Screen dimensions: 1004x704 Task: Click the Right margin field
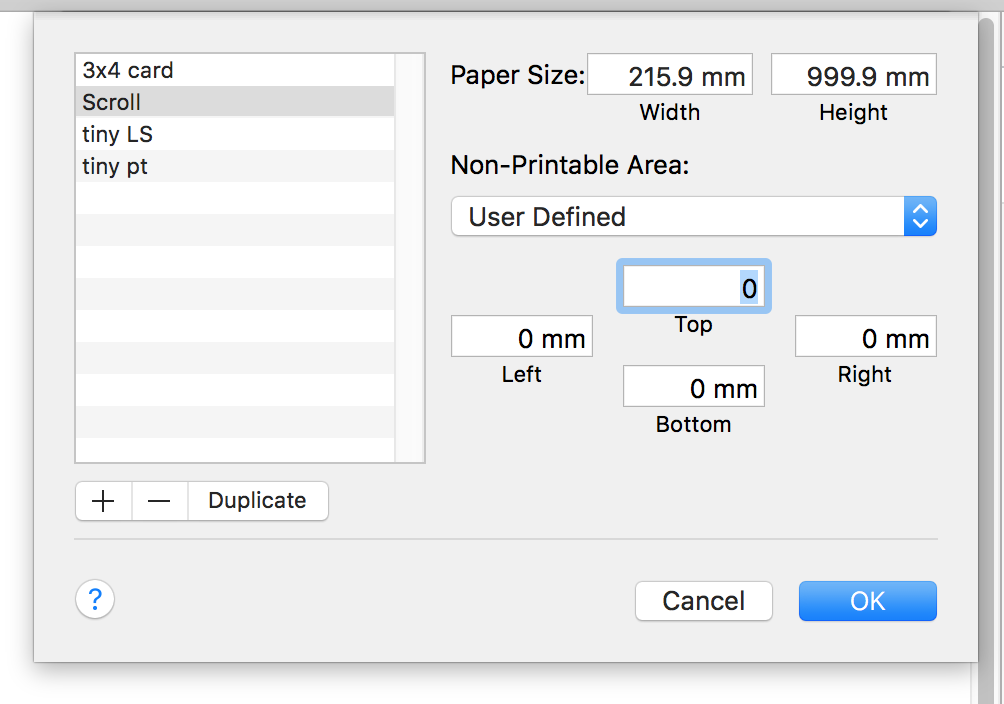[865, 338]
